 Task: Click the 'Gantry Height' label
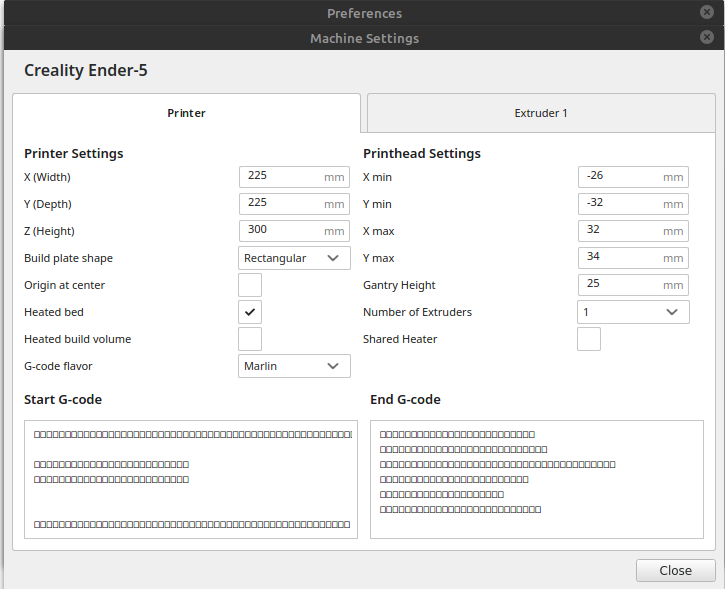(x=399, y=285)
